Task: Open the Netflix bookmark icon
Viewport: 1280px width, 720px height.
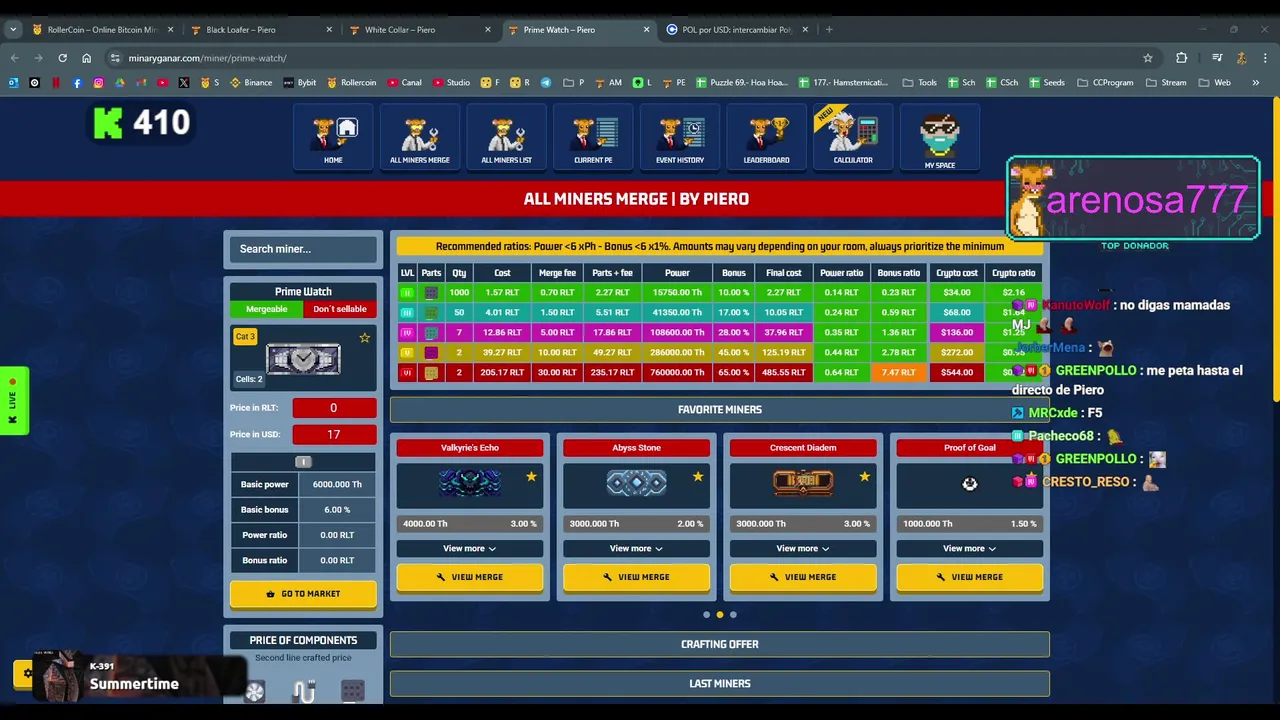Action: (x=56, y=83)
